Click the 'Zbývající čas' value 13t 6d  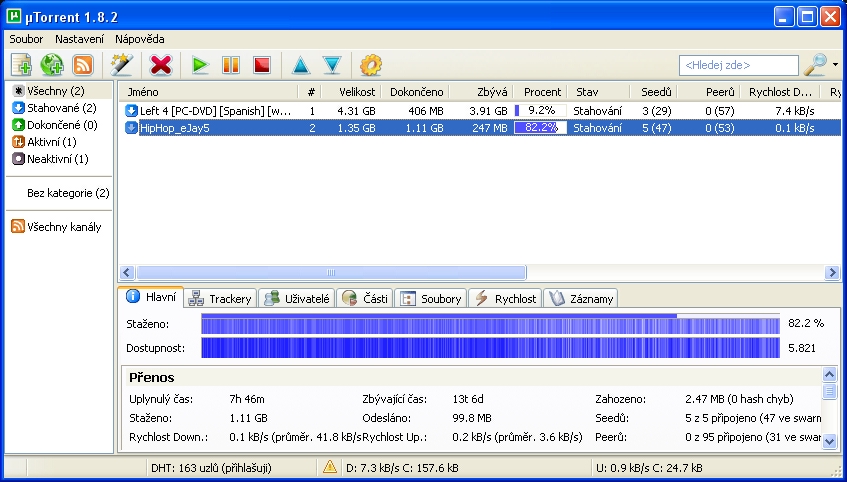(x=468, y=400)
